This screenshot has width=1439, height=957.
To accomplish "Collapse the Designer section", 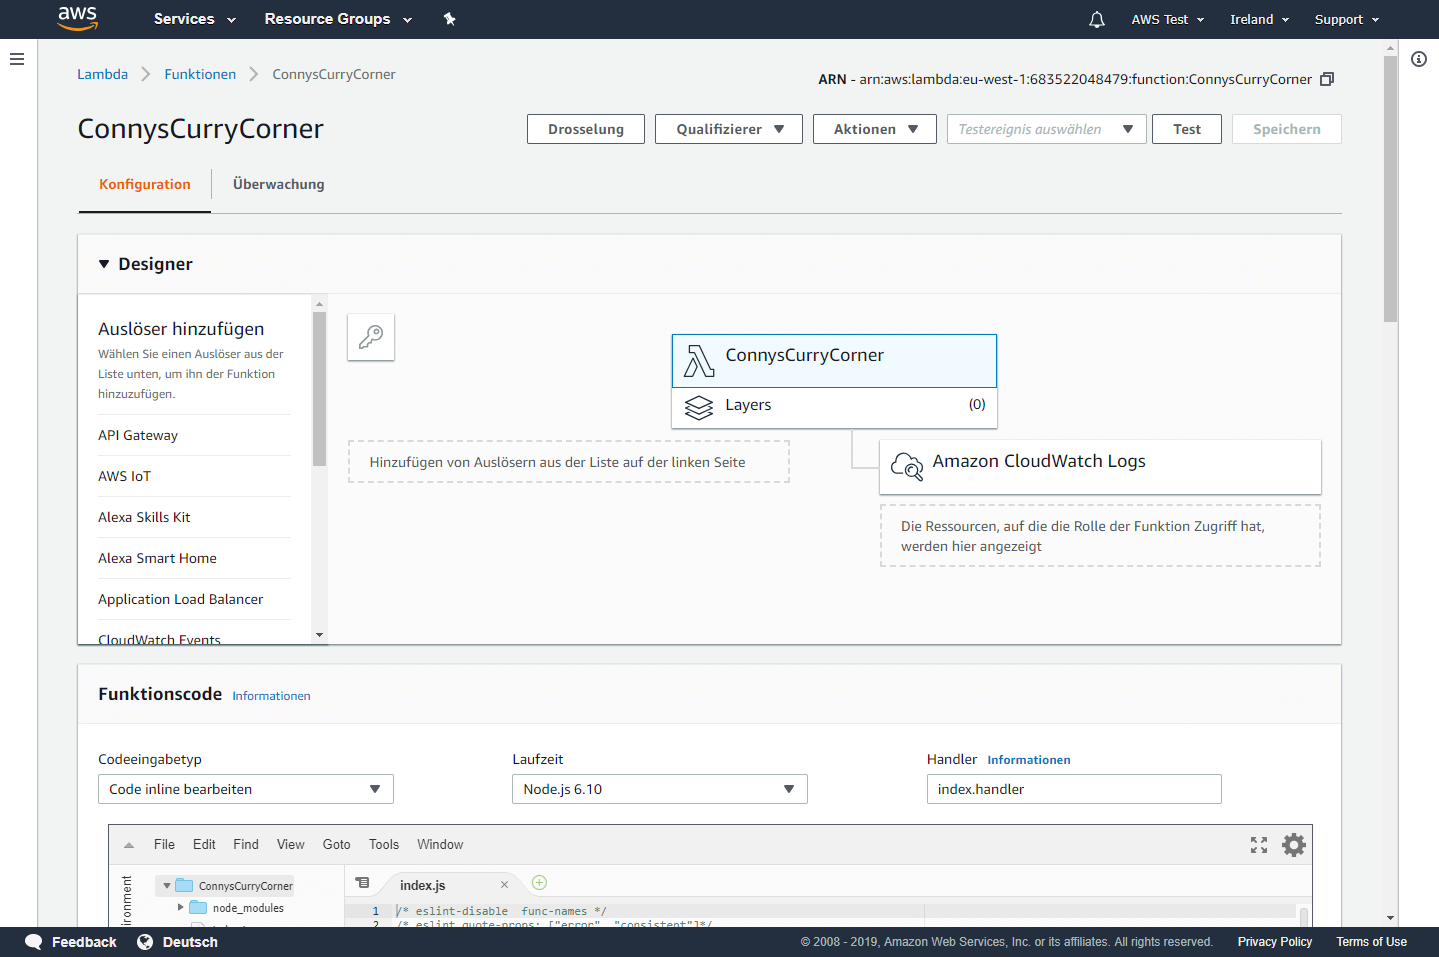I will click(104, 264).
